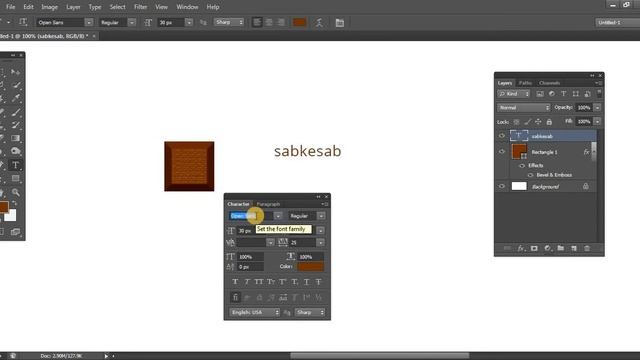
Task: Toggle visibility of Effects on Rectangle 1
Action: click(x=522, y=166)
